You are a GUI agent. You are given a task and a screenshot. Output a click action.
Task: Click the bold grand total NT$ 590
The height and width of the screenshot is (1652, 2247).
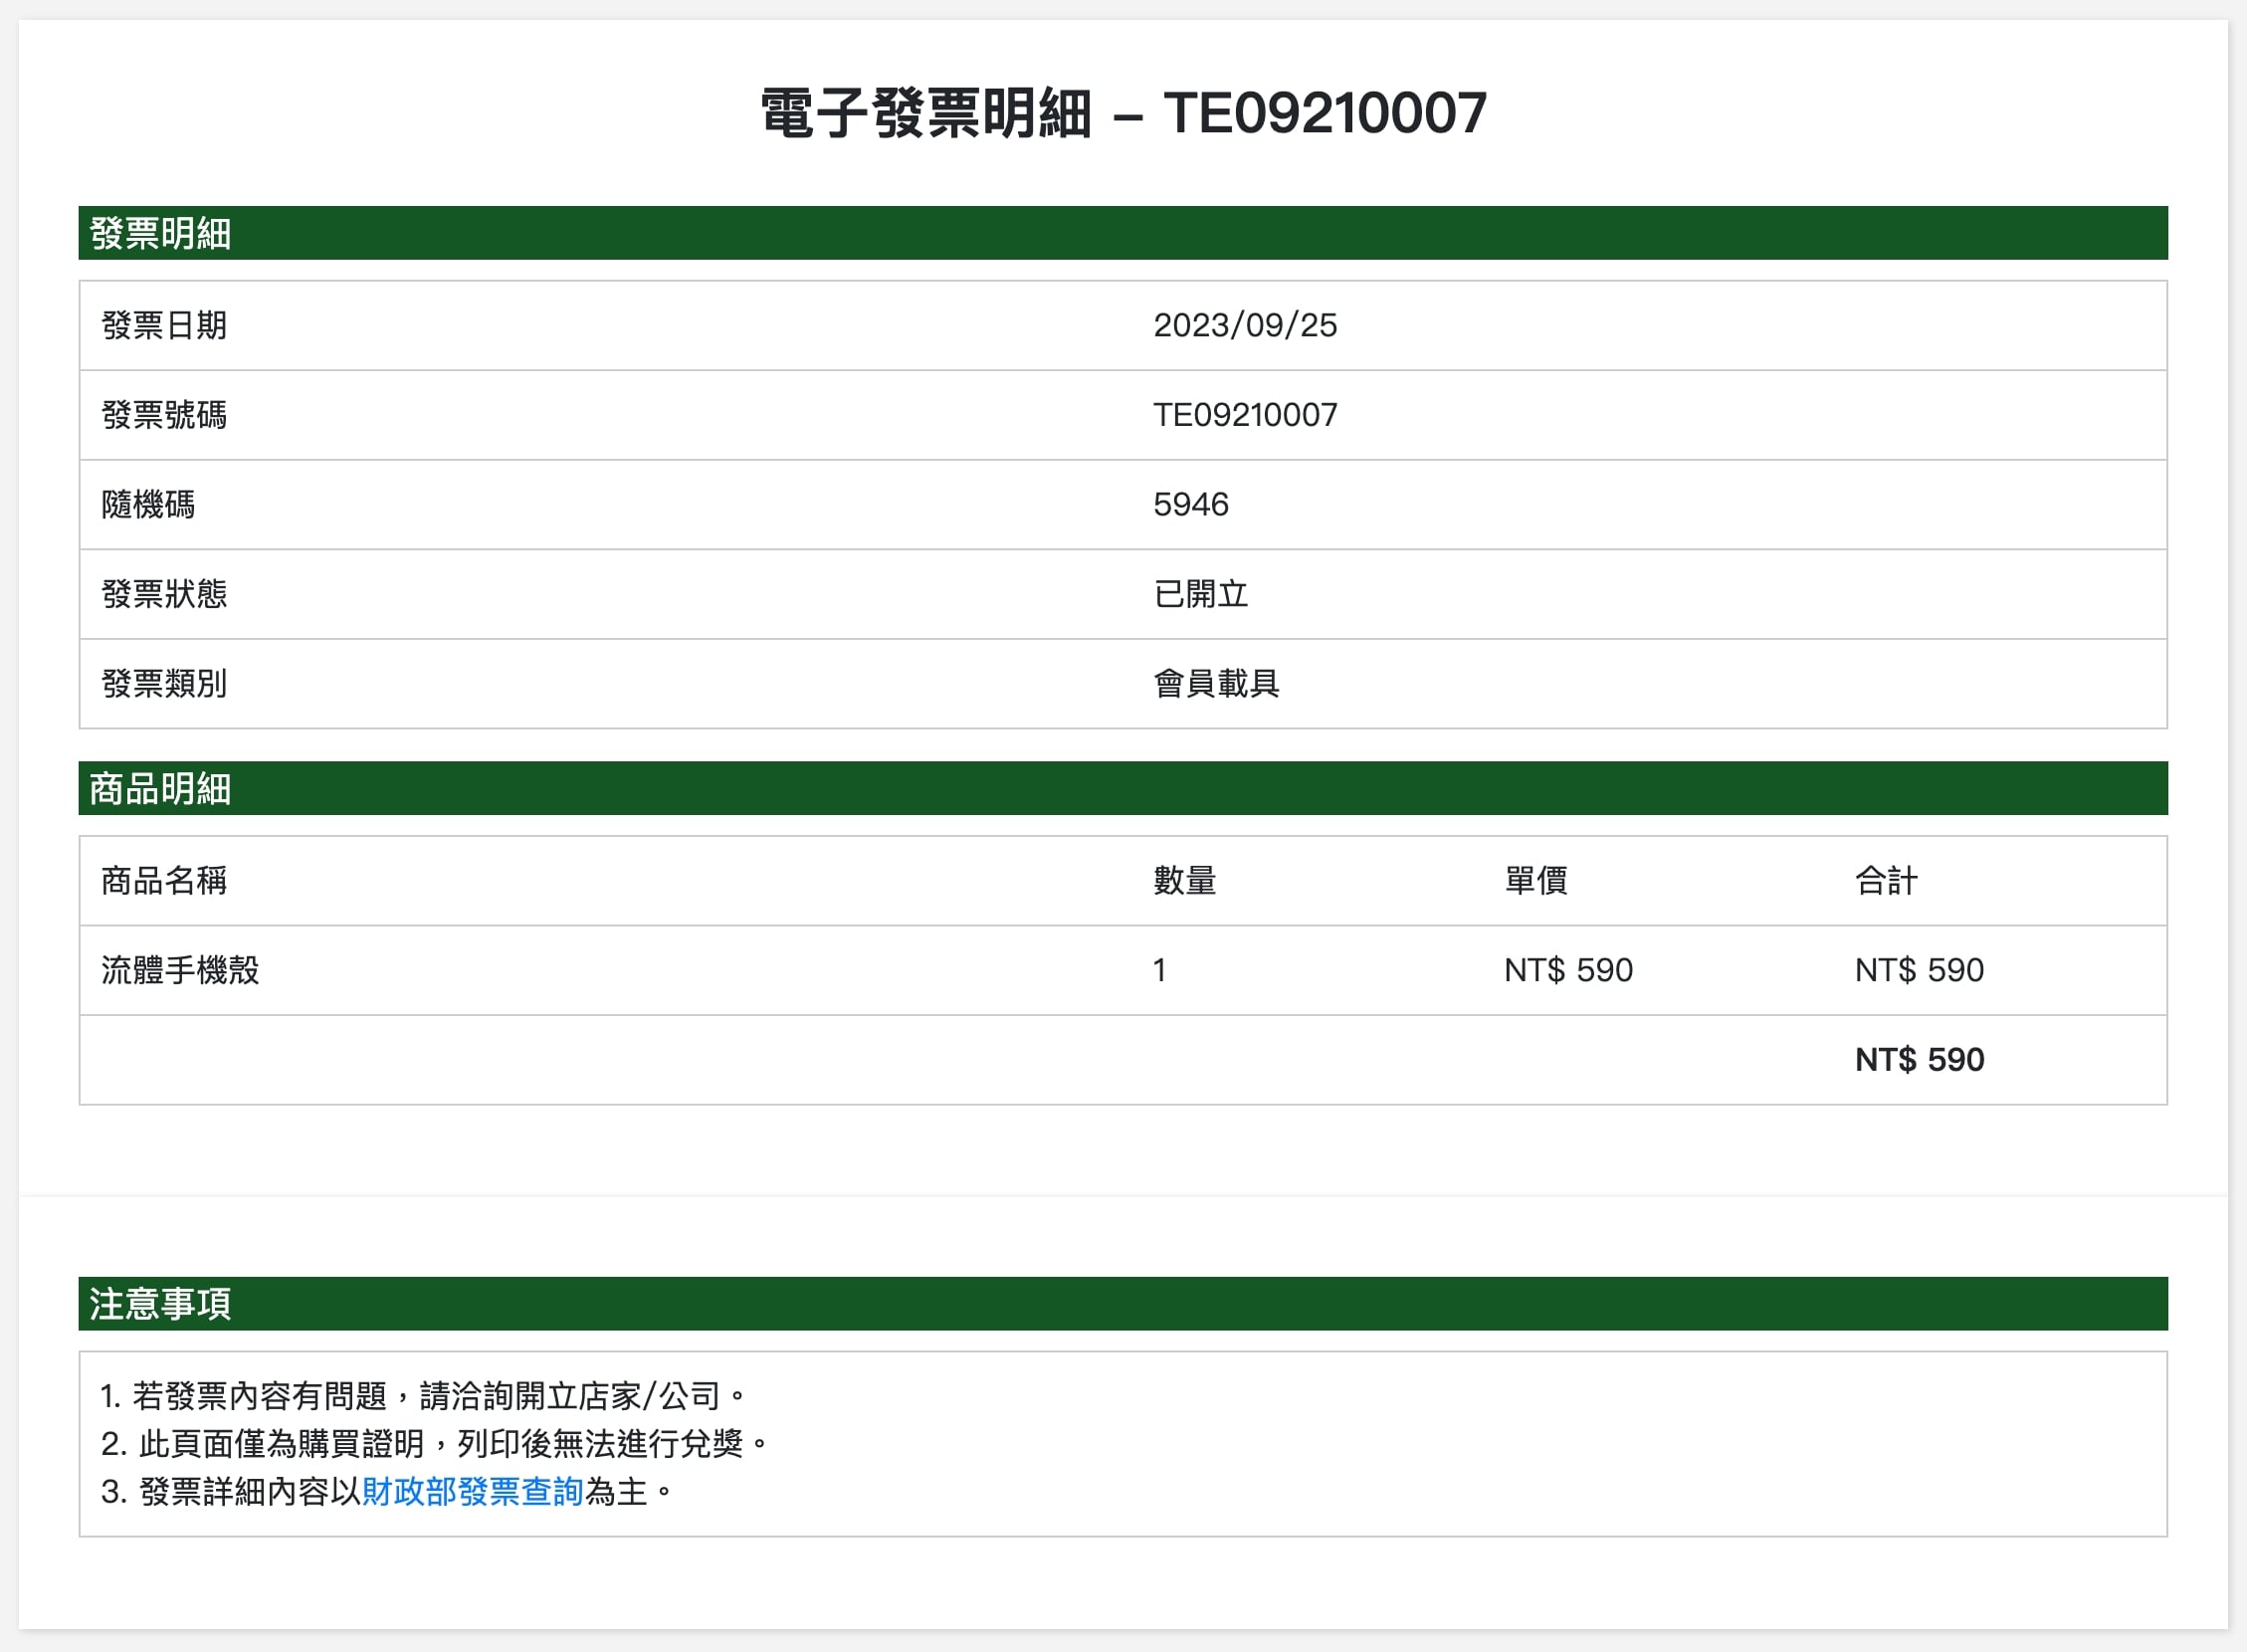coord(1919,1059)
